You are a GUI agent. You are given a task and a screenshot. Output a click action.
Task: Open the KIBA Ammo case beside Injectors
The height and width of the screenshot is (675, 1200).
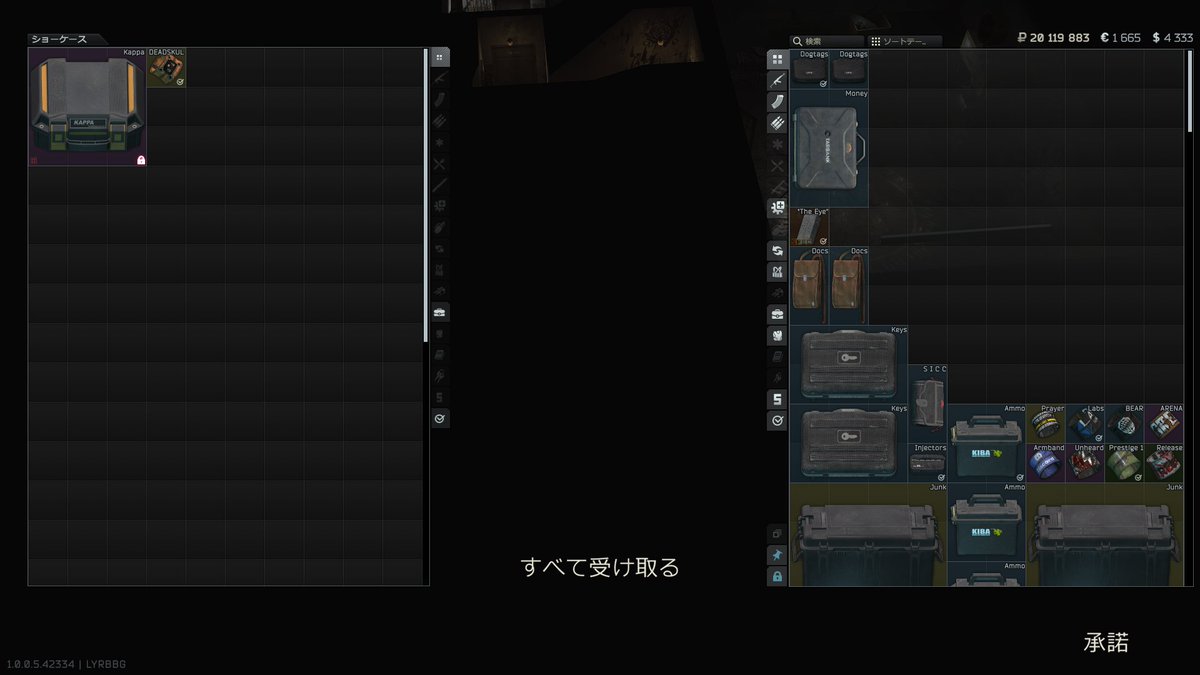point(987,443)
